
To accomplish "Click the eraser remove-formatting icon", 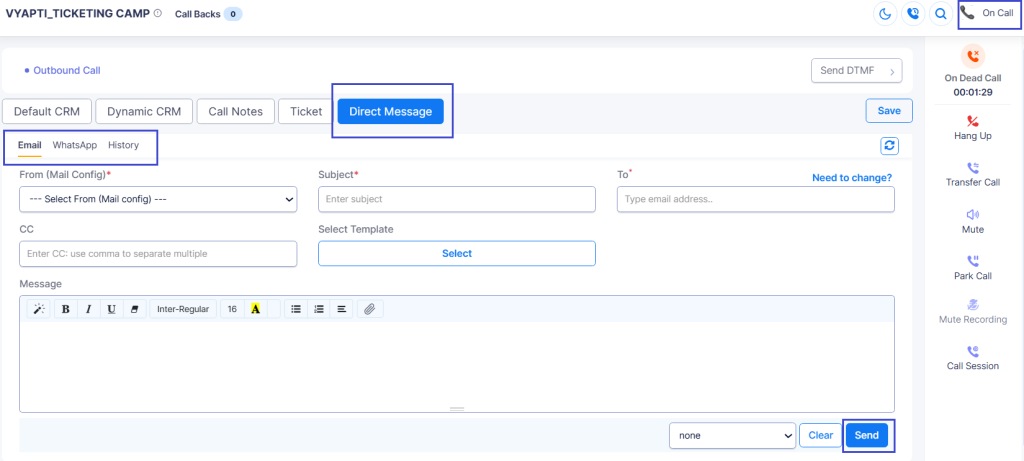I will [x=135, y=309].
